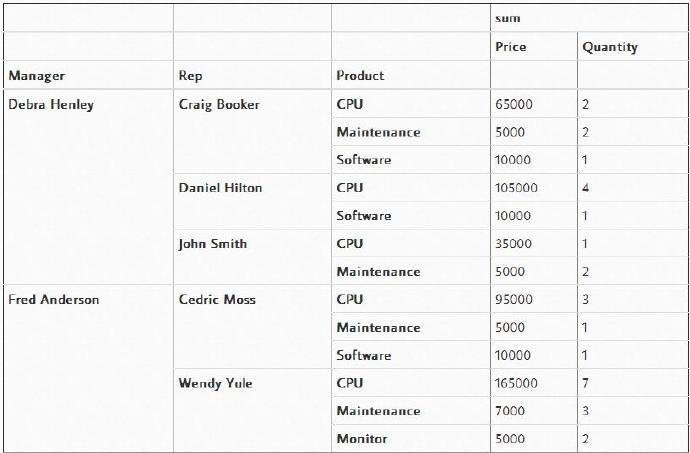The height and width of the screenshot is (453, 690).
Task: Click the Price column header
Action: point(510,47)
